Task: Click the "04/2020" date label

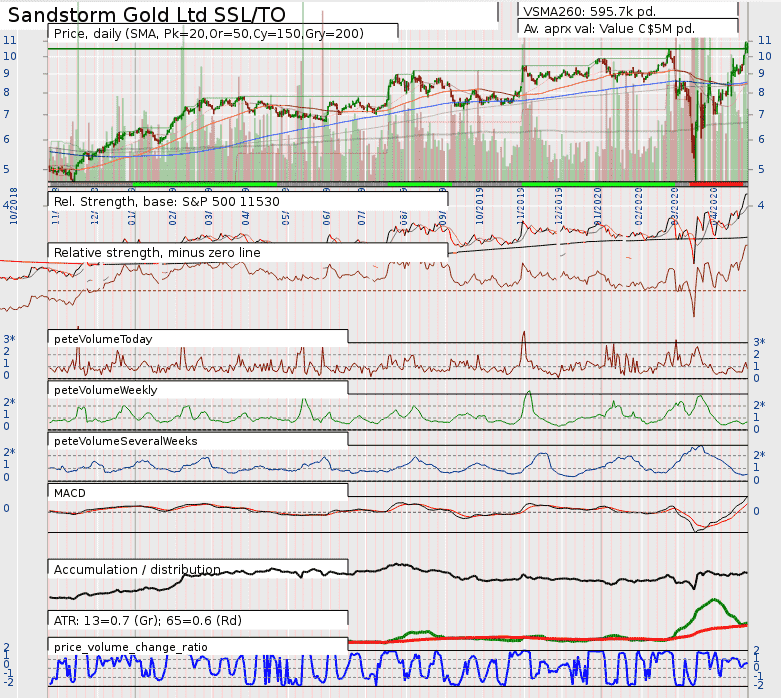Action: pyautogui.click(x=713, y=206)
